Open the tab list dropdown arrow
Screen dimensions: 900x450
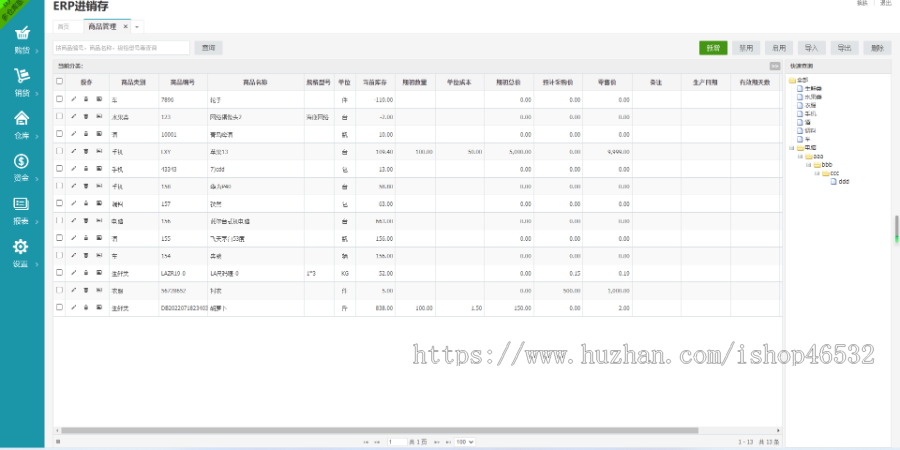coord(138,26)
